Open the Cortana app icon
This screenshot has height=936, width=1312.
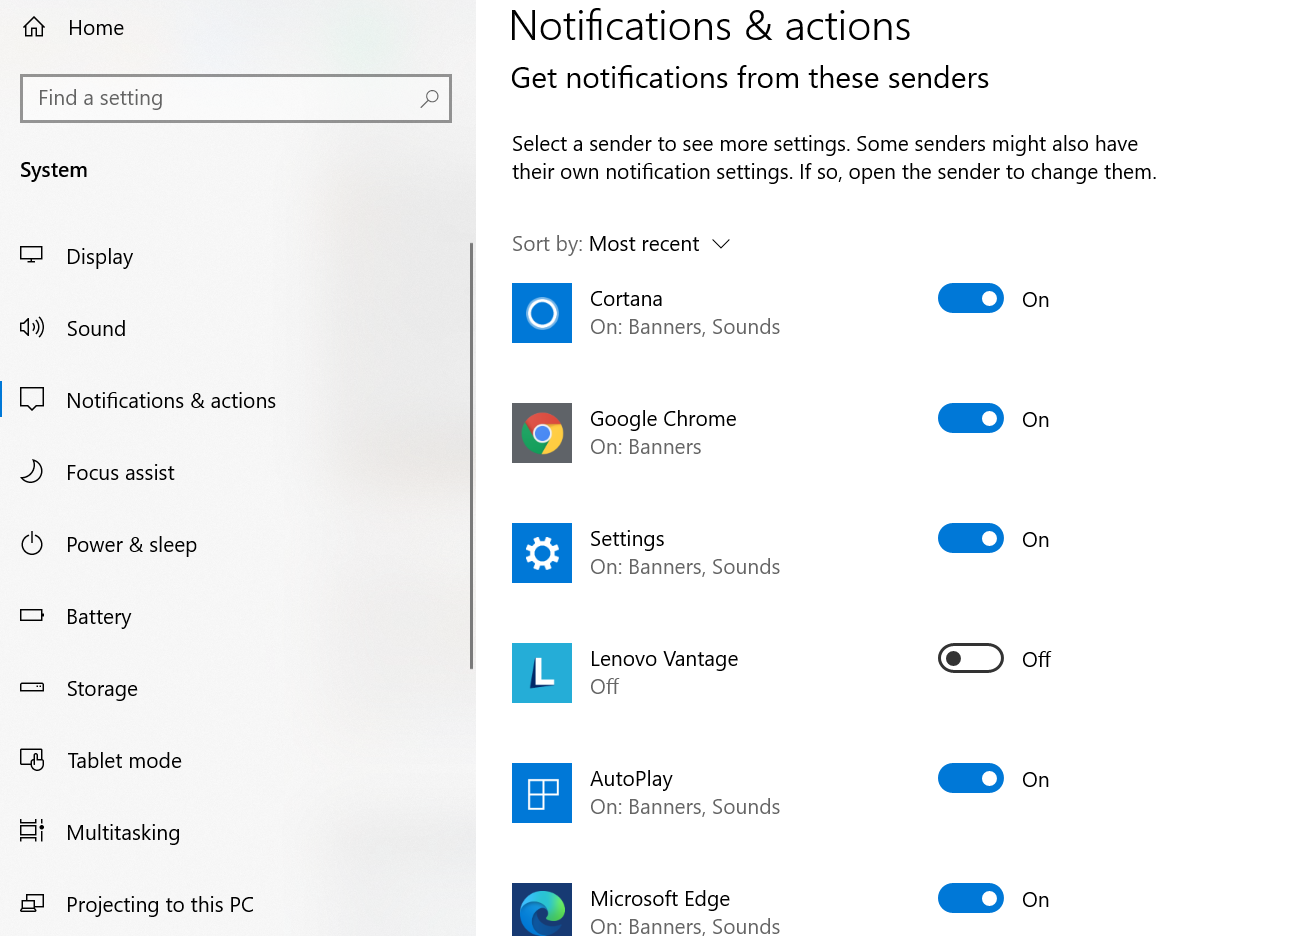(542, 313)
